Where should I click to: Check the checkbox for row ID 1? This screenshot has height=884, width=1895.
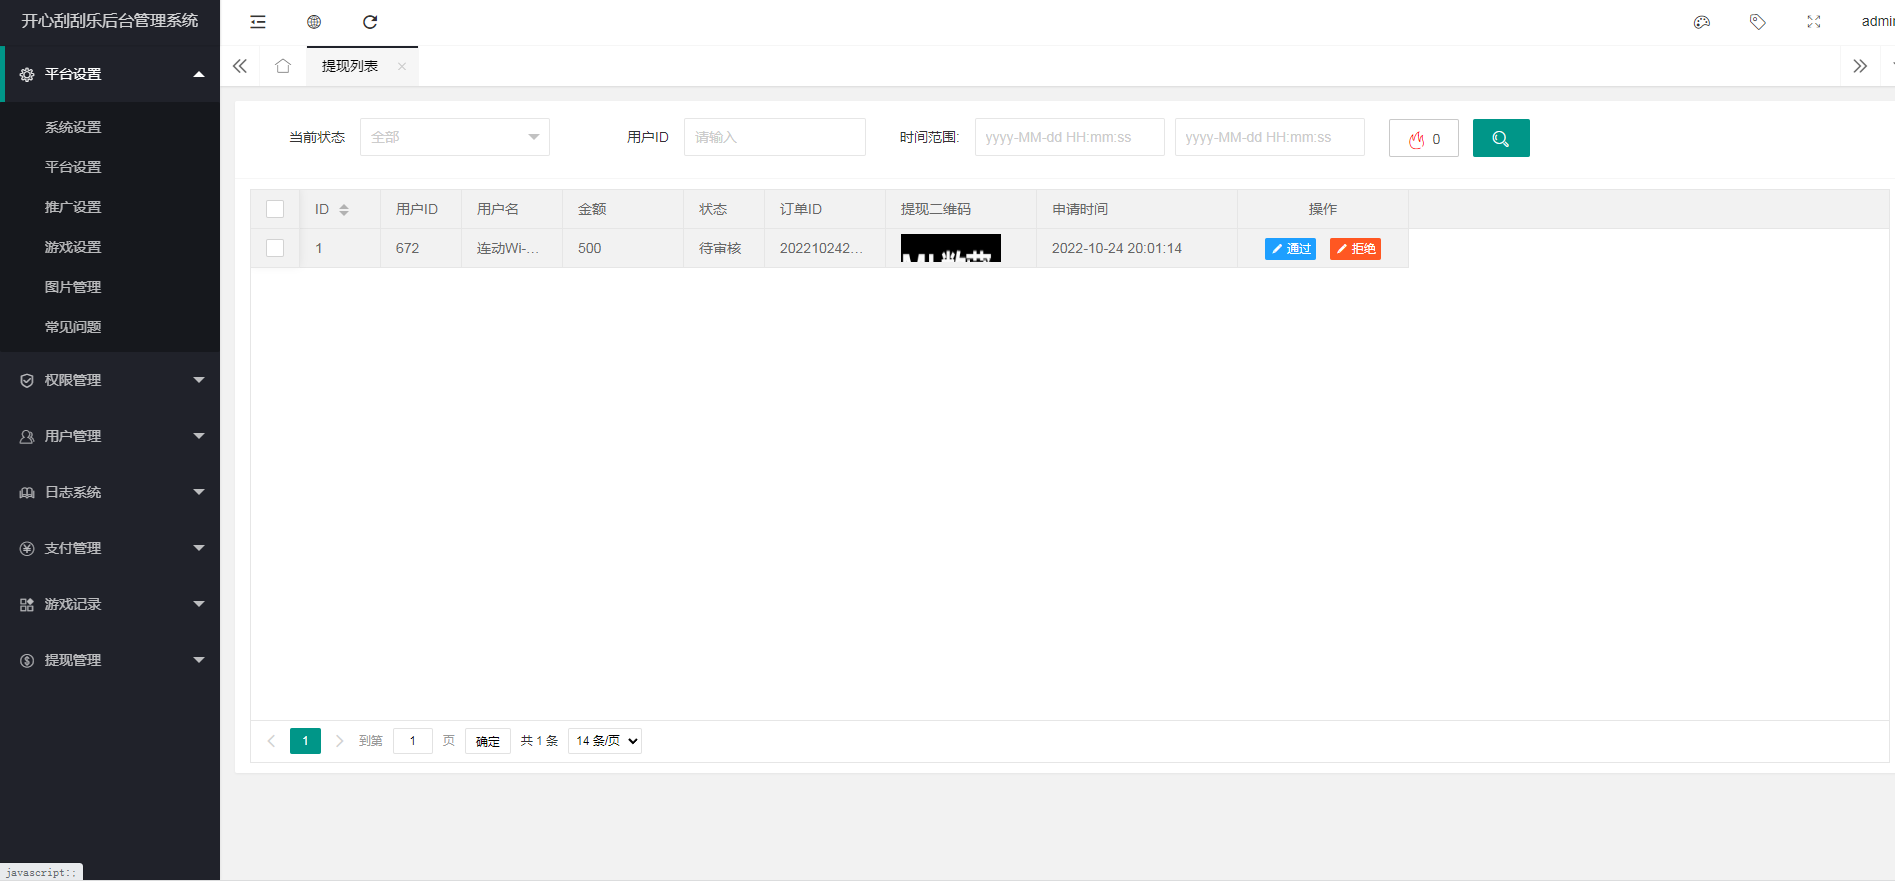(275, 248)
